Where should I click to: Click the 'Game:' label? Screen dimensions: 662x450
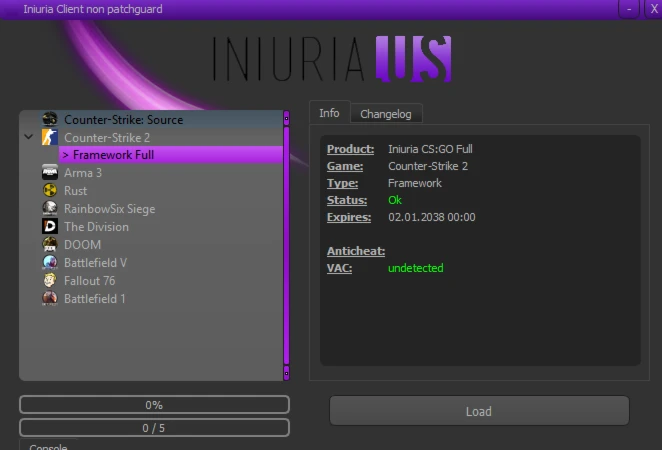point(345,166)
